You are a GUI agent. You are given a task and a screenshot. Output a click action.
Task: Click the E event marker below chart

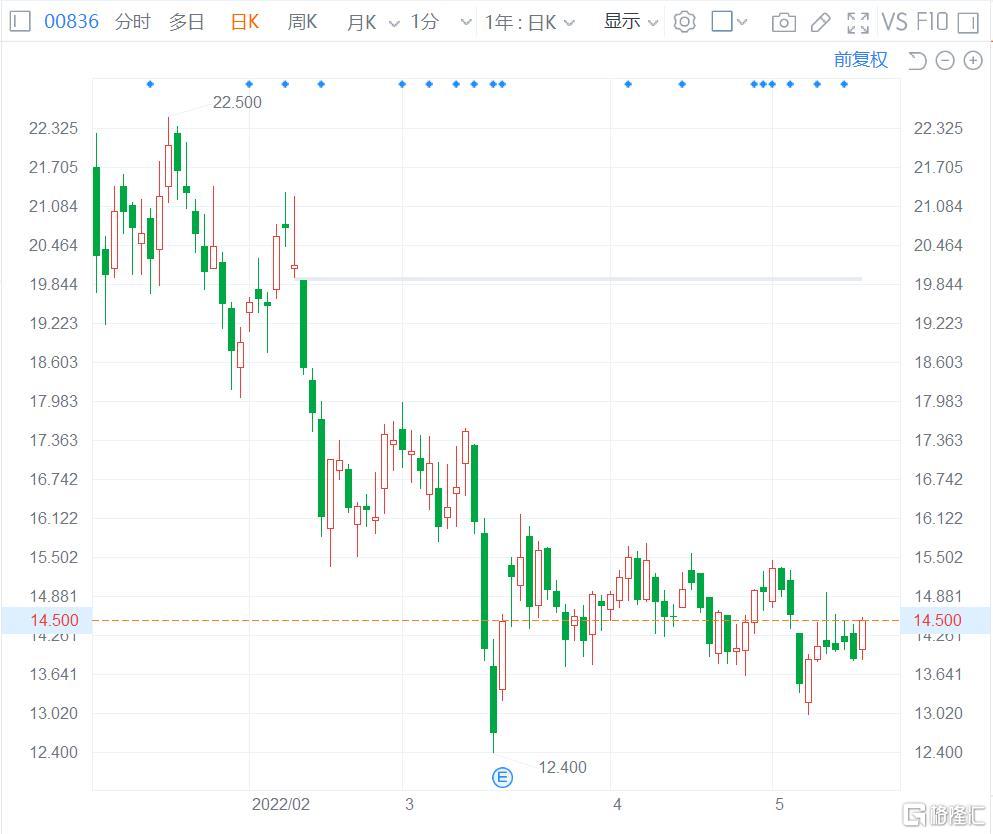tap(503, 777)
